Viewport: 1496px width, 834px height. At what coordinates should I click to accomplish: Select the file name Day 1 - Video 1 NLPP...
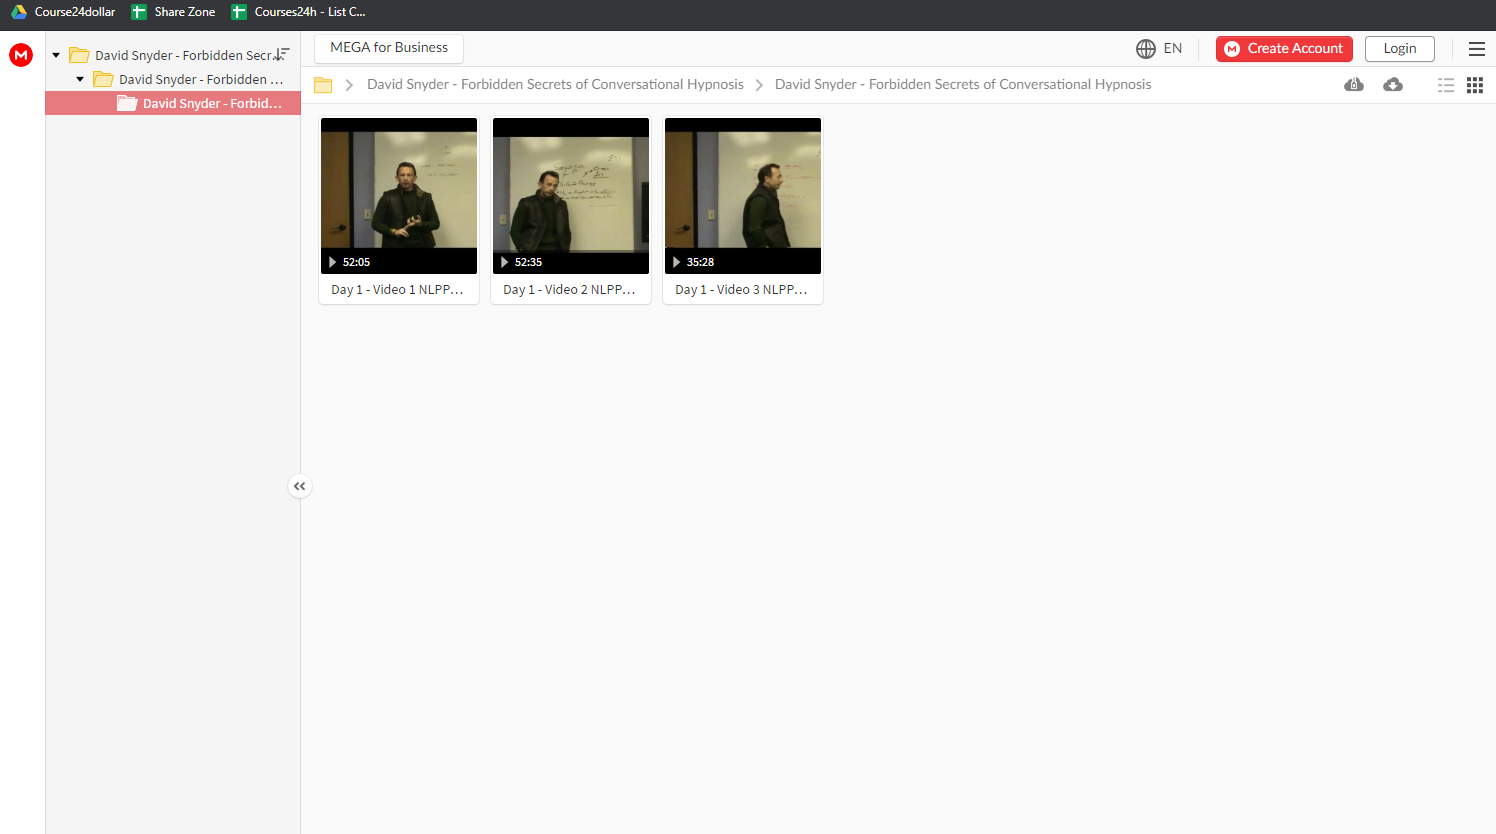point(398,289)
